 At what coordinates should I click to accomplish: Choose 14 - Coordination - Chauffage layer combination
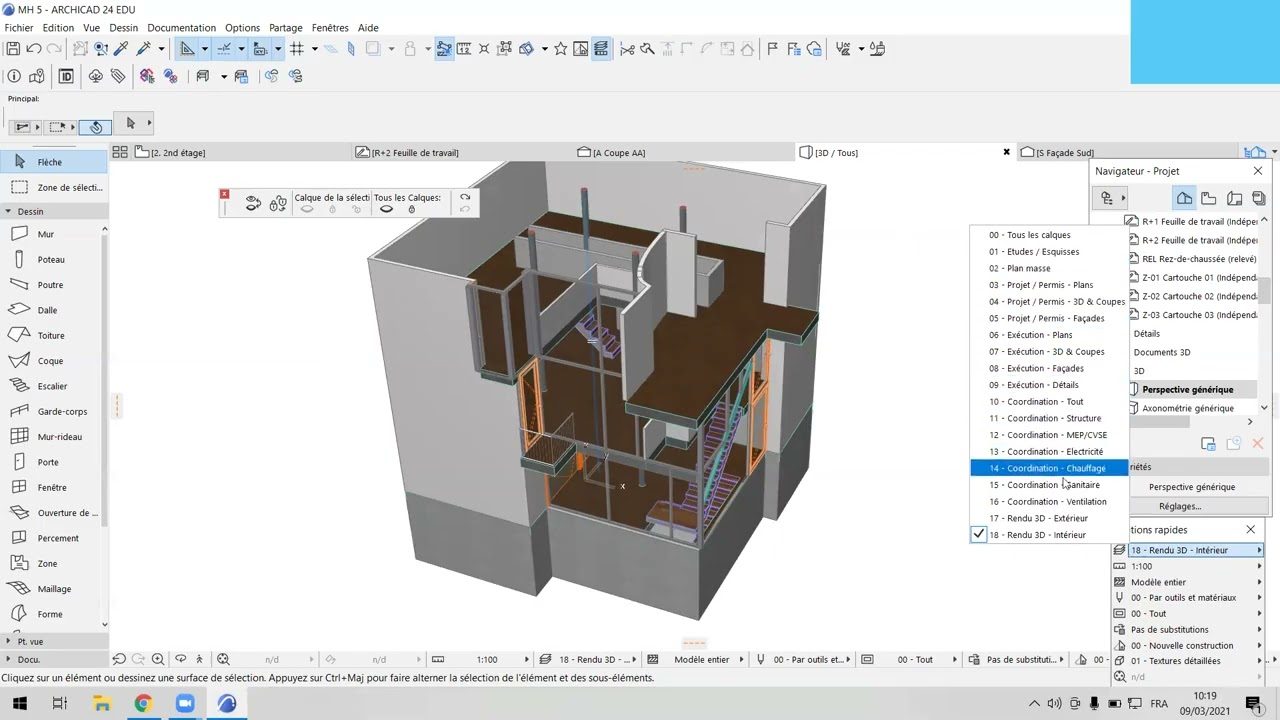[x=1050, y=468]
